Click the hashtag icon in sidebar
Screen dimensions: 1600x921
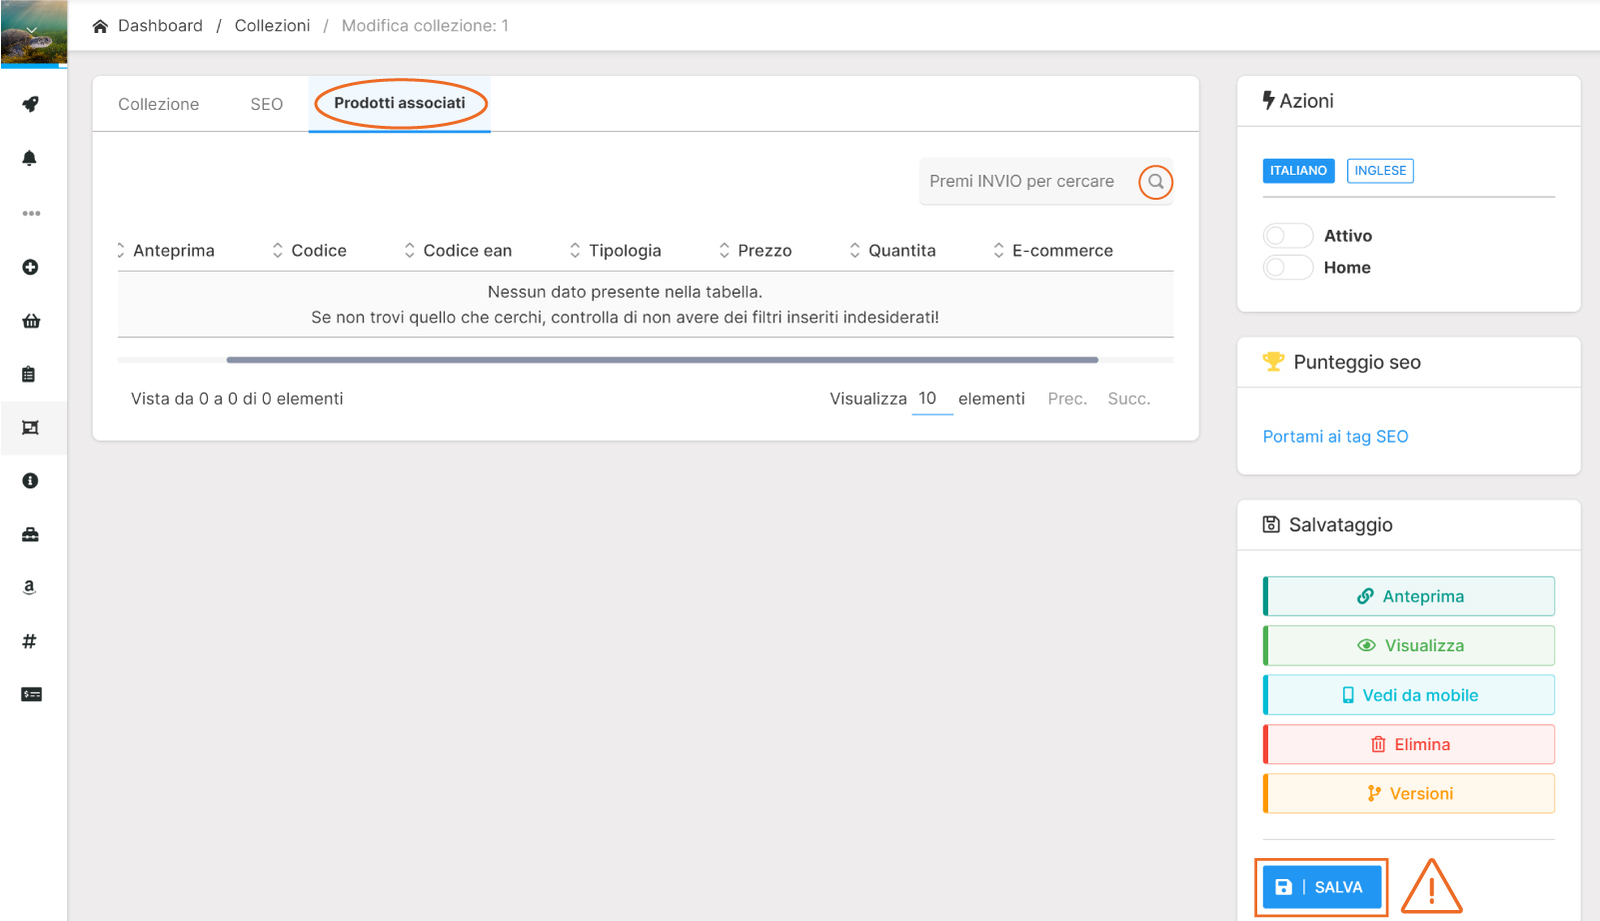pos(29,641)
